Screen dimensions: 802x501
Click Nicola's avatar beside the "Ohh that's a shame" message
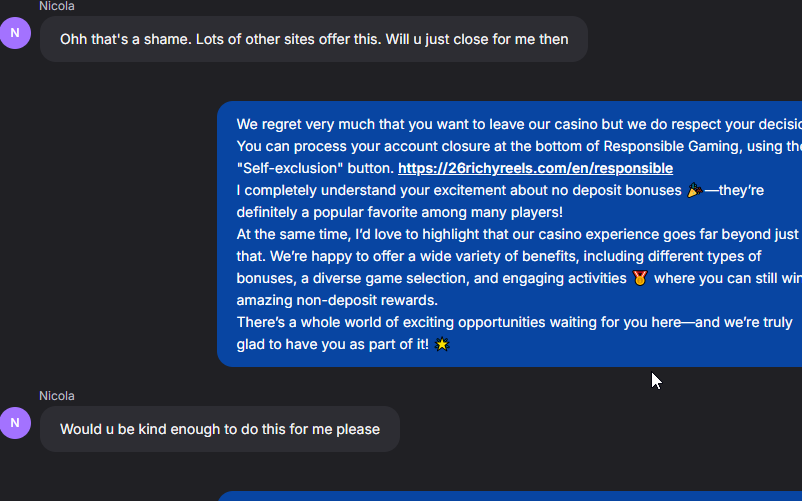(15, 34)
